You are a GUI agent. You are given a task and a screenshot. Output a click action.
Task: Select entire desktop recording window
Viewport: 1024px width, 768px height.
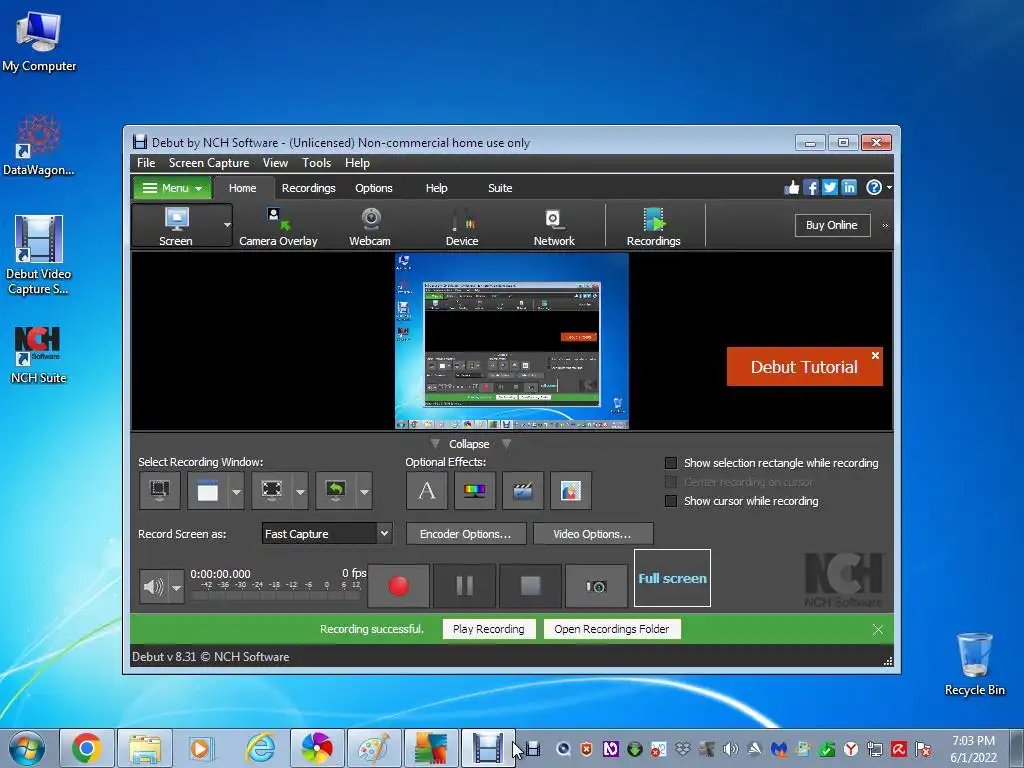click(x=160, y=490)
